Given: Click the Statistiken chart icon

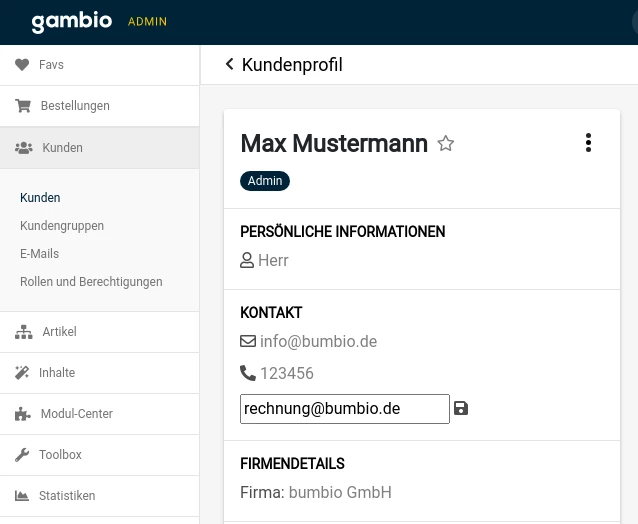Looking at the screenshot, I should (x=22, y=496).
